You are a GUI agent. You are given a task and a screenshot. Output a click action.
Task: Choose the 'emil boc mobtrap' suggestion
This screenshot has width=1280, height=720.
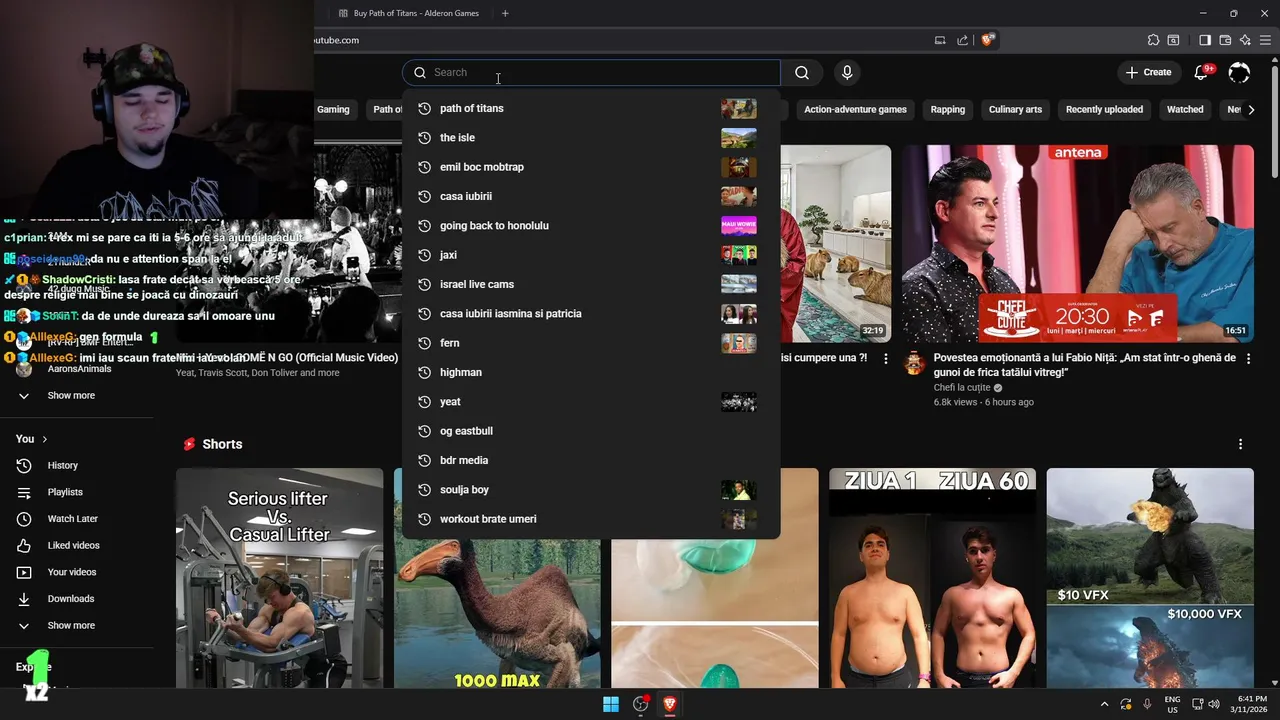tap(590, 167)
